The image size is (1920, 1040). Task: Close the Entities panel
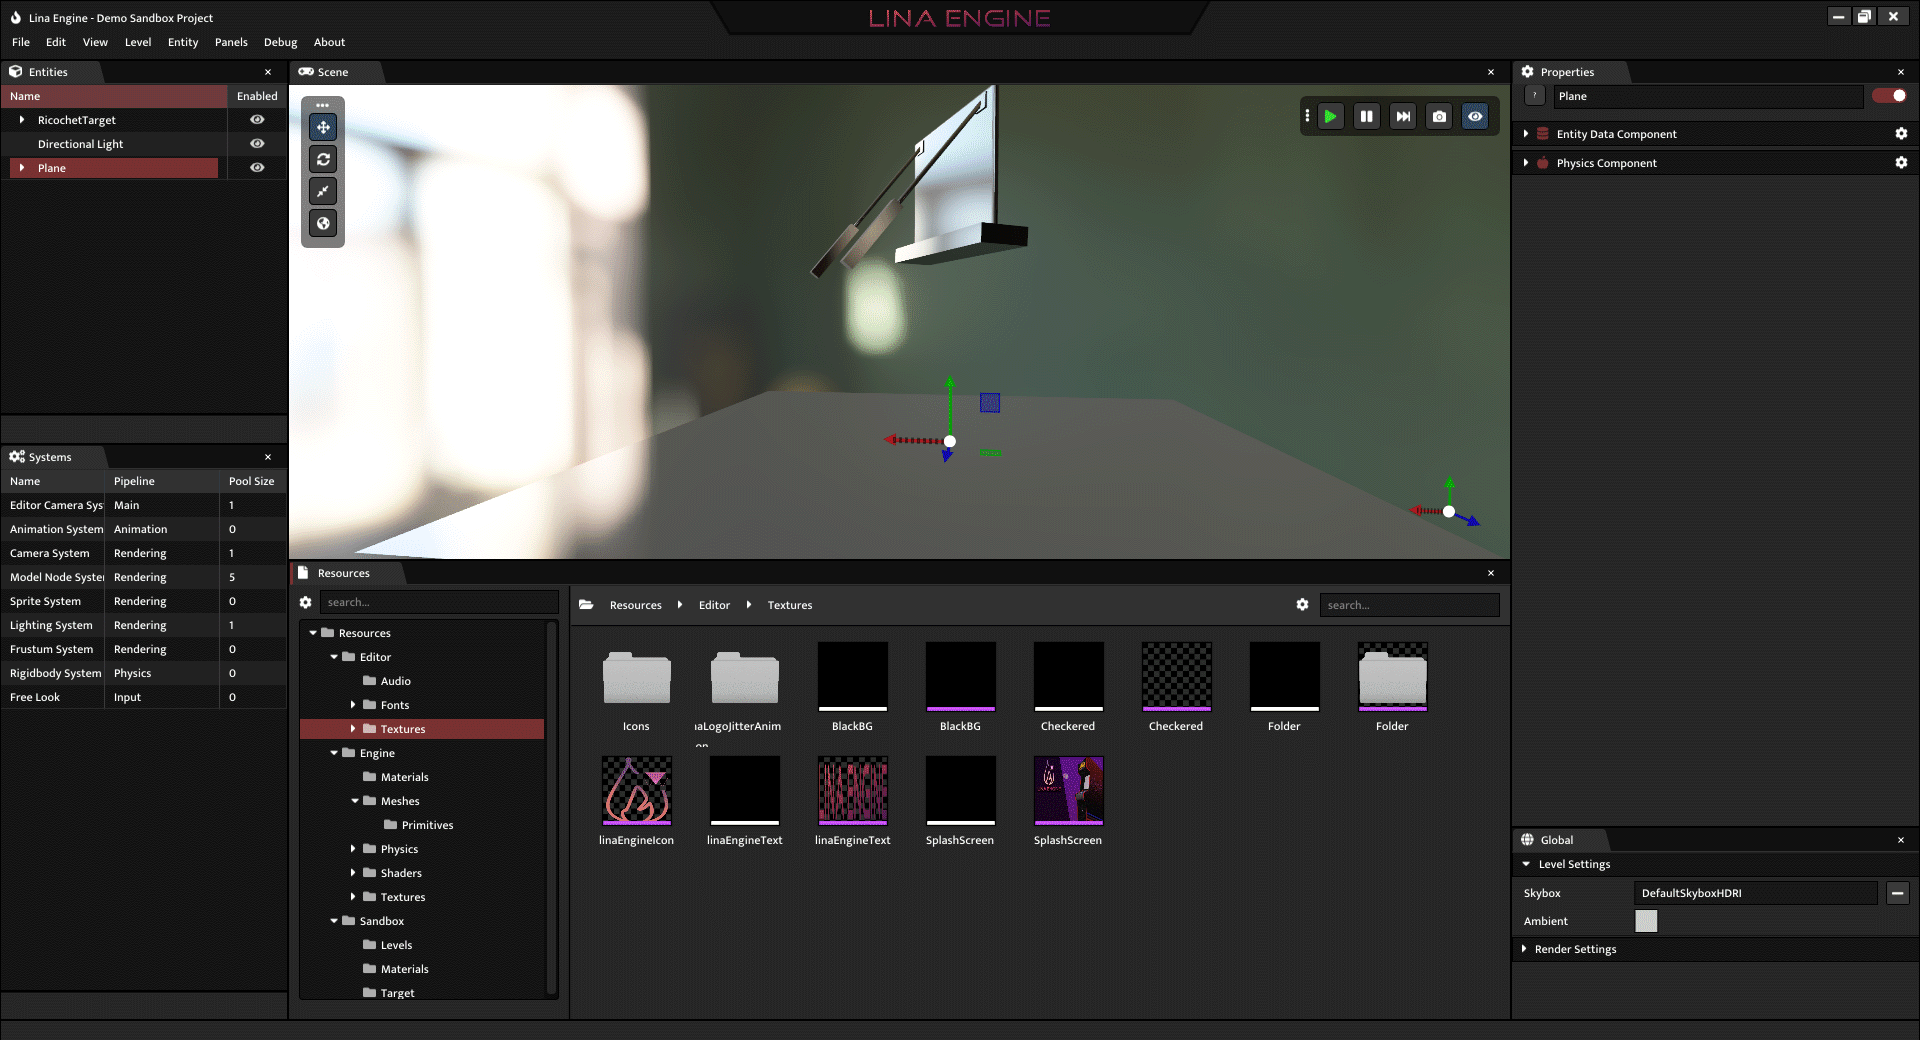(x=268, y=72)
